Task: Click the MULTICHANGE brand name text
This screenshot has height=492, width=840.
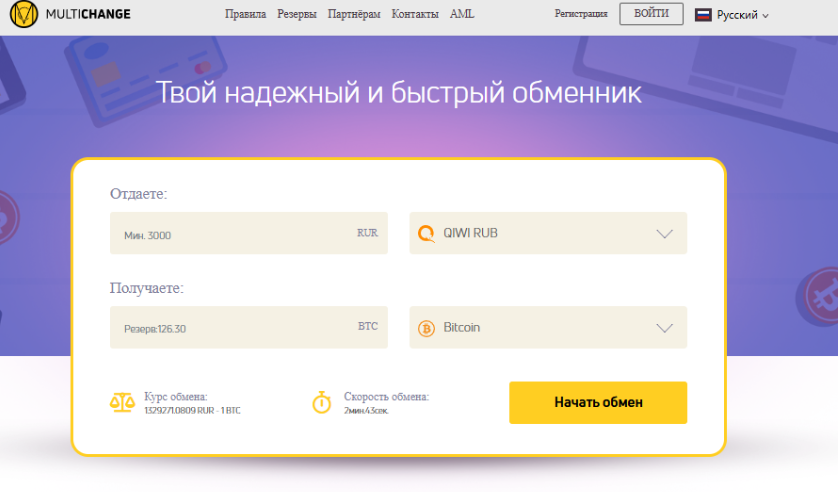Action: click(88, 14)
